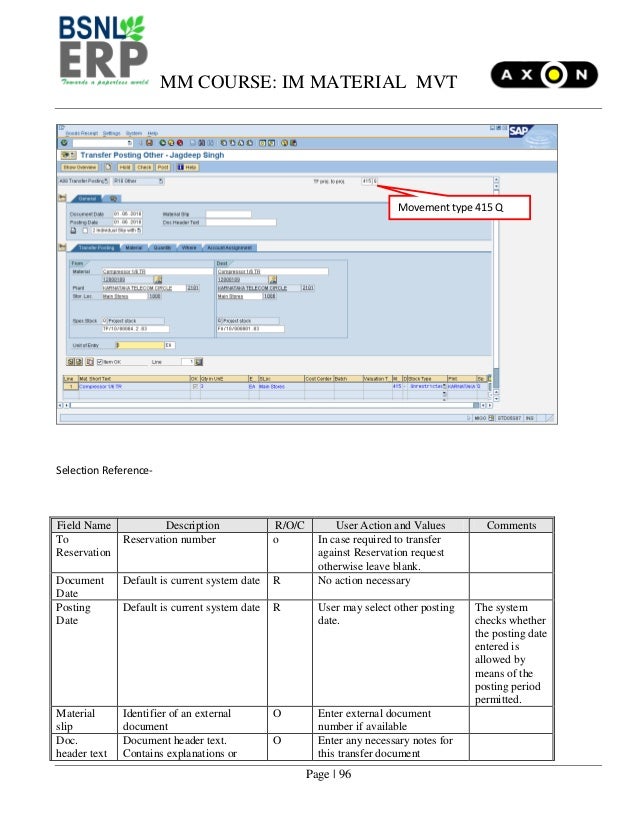Viewport: 638px width, 826px height.
Task: Click the Create New Session icon
Action: pyautogui.click(x=262, y=143)
